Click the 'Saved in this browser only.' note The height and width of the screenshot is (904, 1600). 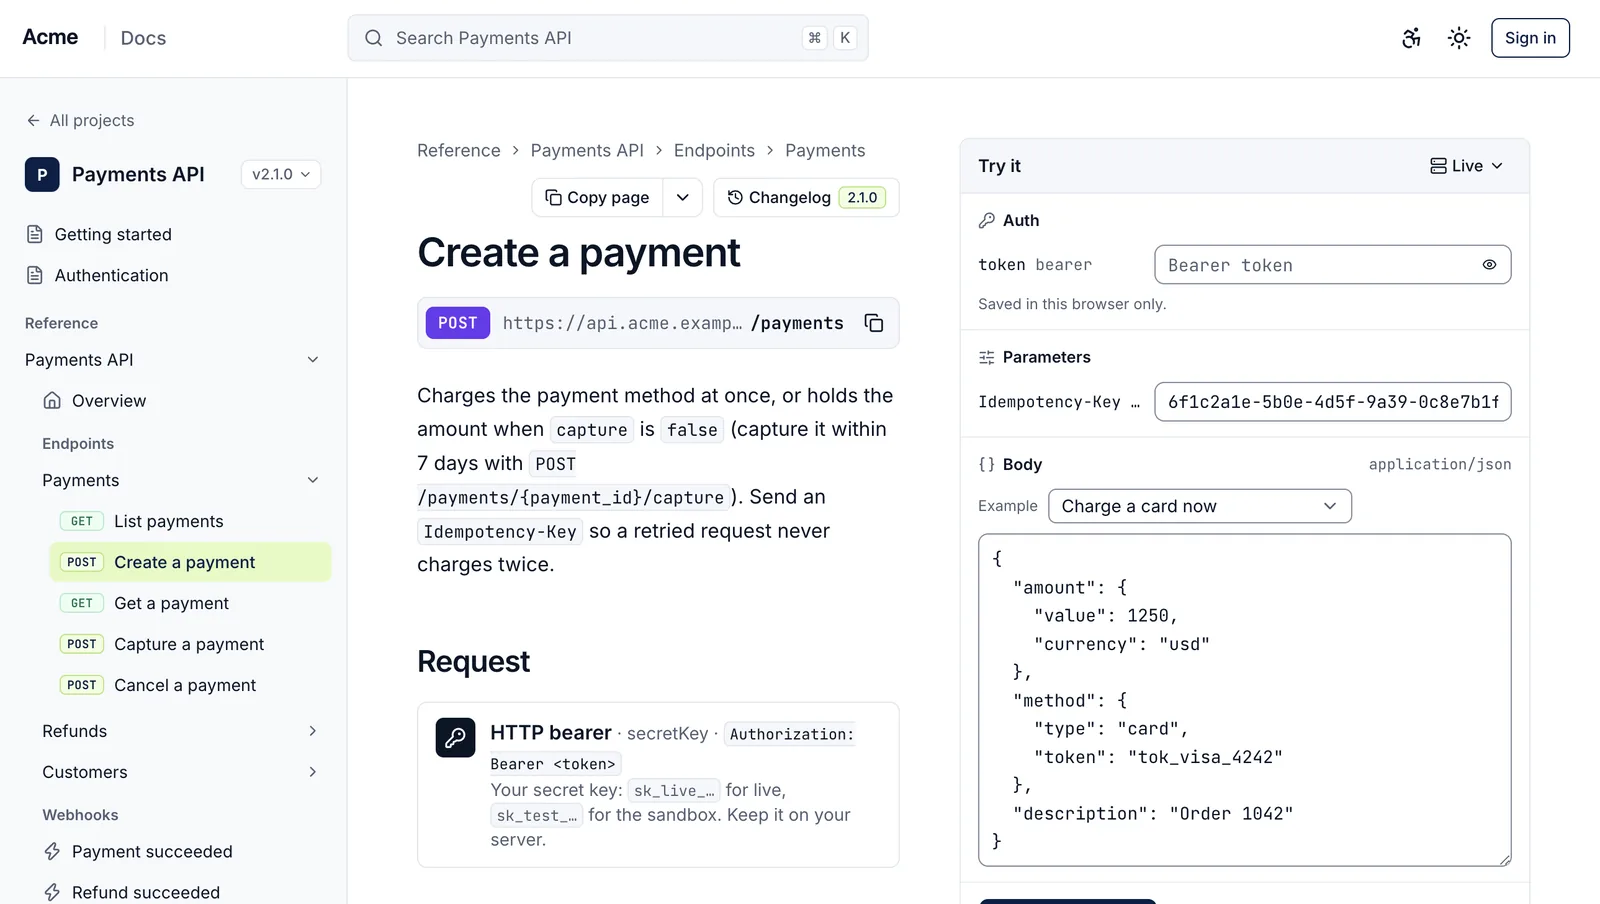tap(1072, 304)
